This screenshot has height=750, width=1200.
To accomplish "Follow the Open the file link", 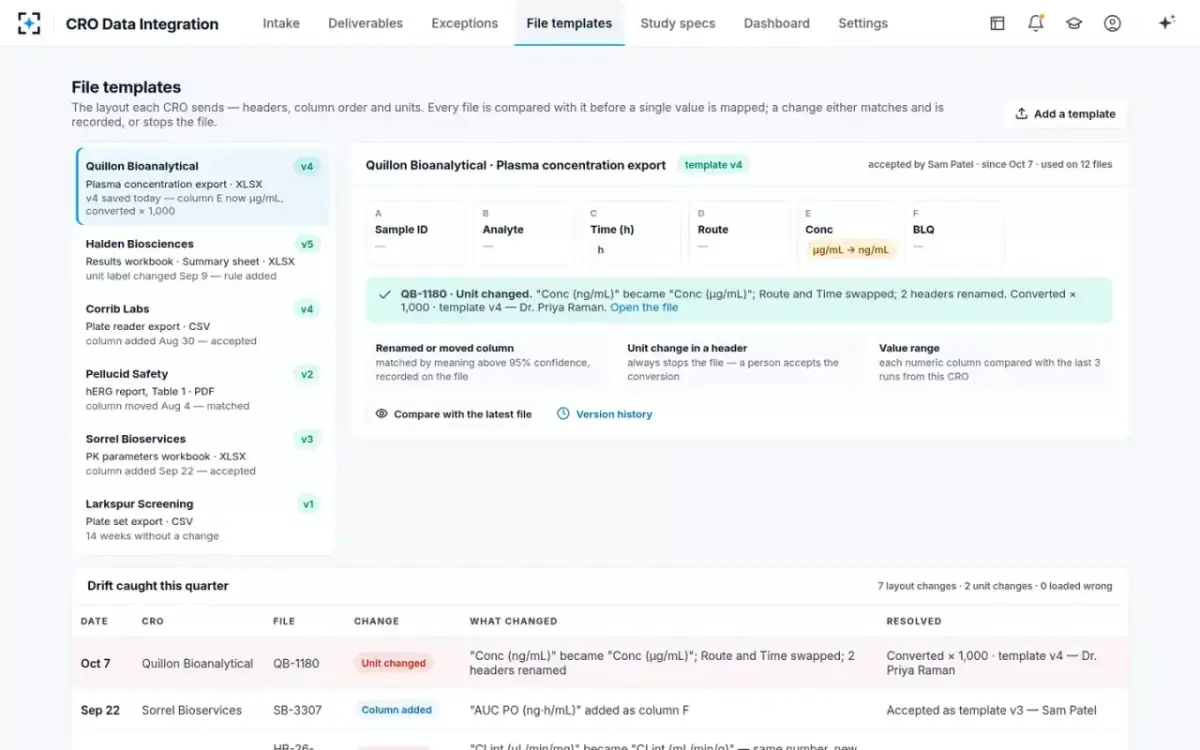I will click(644, 308).
